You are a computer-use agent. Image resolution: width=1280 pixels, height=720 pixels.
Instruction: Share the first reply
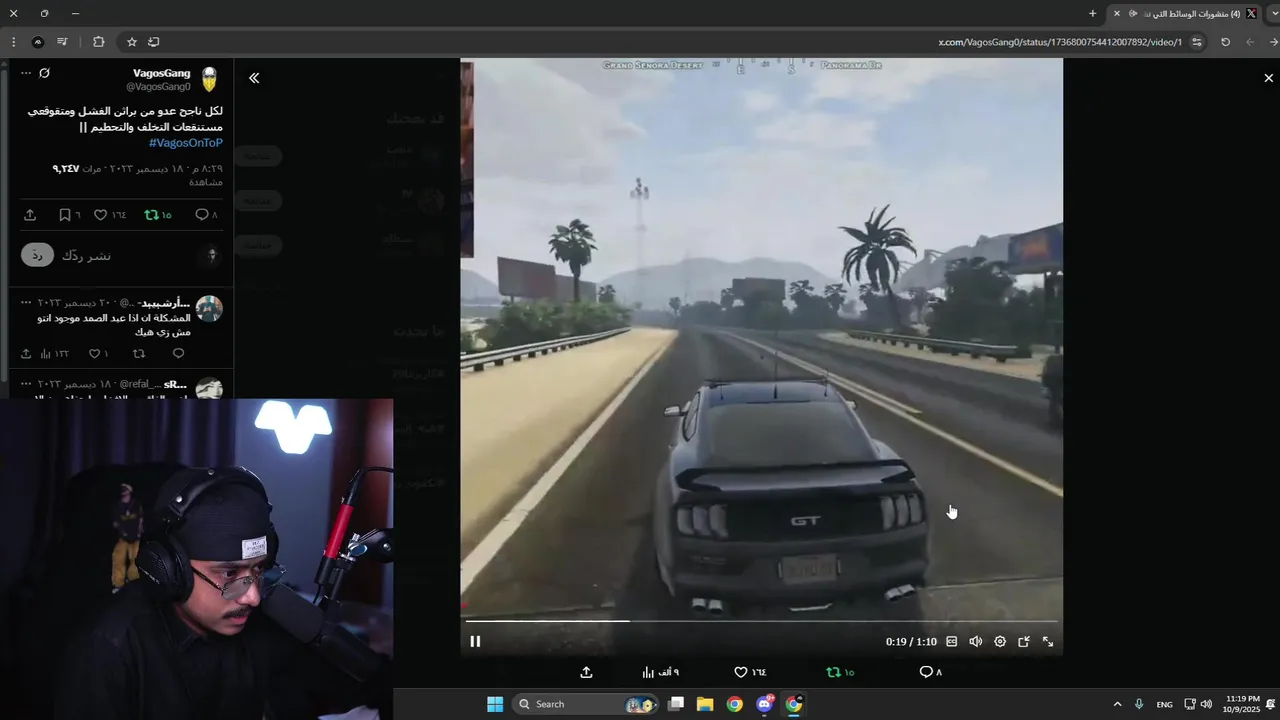point(26,354)
